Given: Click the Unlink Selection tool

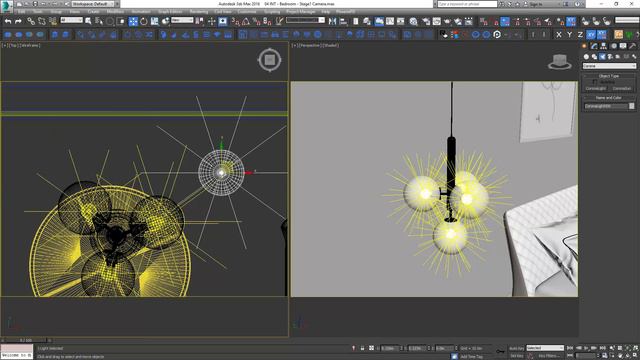Looking at the screenshot, I should point(42,21).
